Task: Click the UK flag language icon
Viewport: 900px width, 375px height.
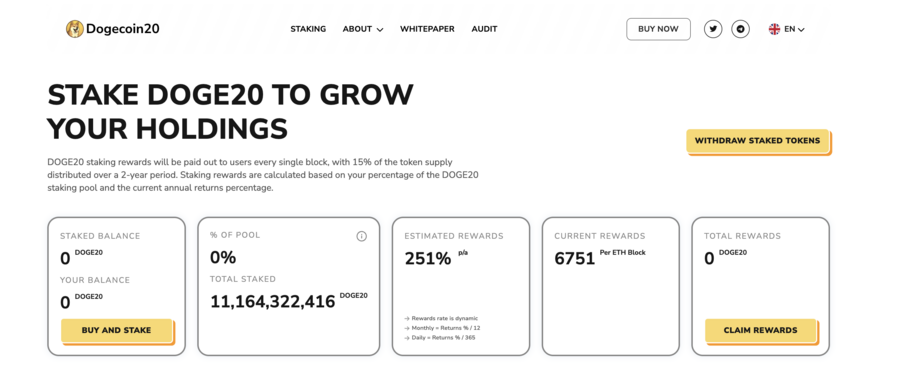Action: tap(774, 29)
